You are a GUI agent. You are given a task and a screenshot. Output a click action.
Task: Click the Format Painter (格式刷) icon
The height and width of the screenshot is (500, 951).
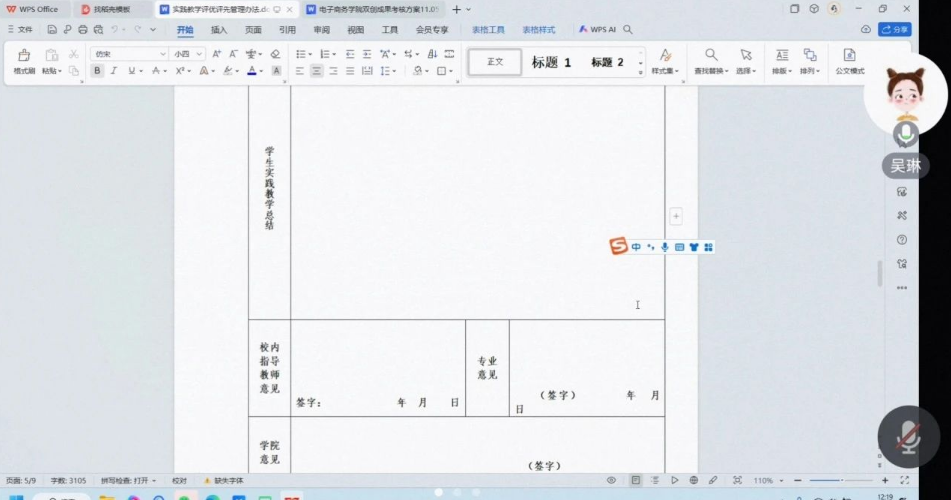coord(23,56)
